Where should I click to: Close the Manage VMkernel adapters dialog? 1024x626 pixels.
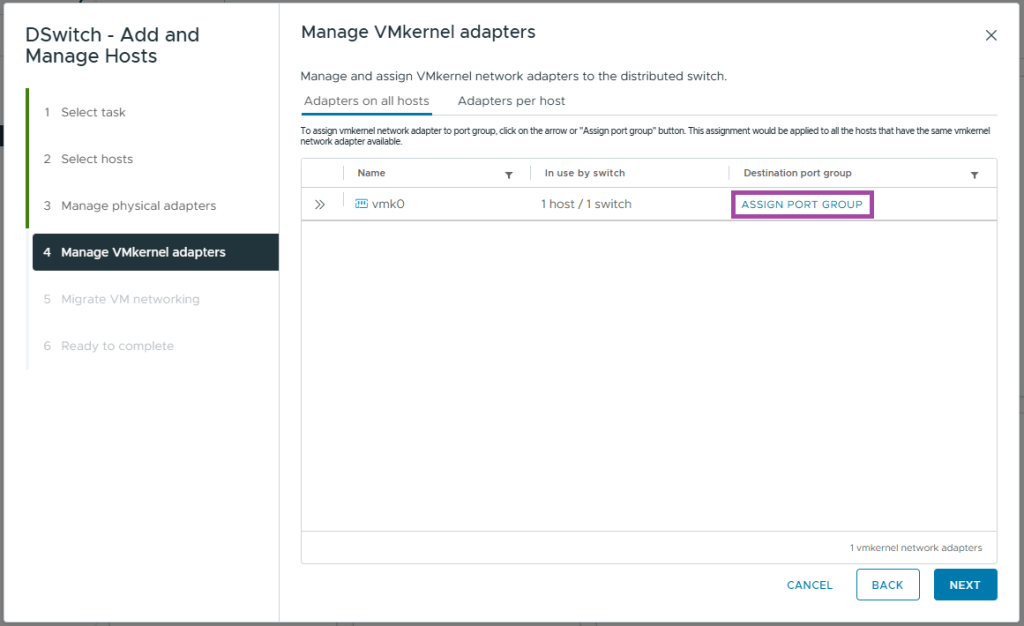(991, 35)
